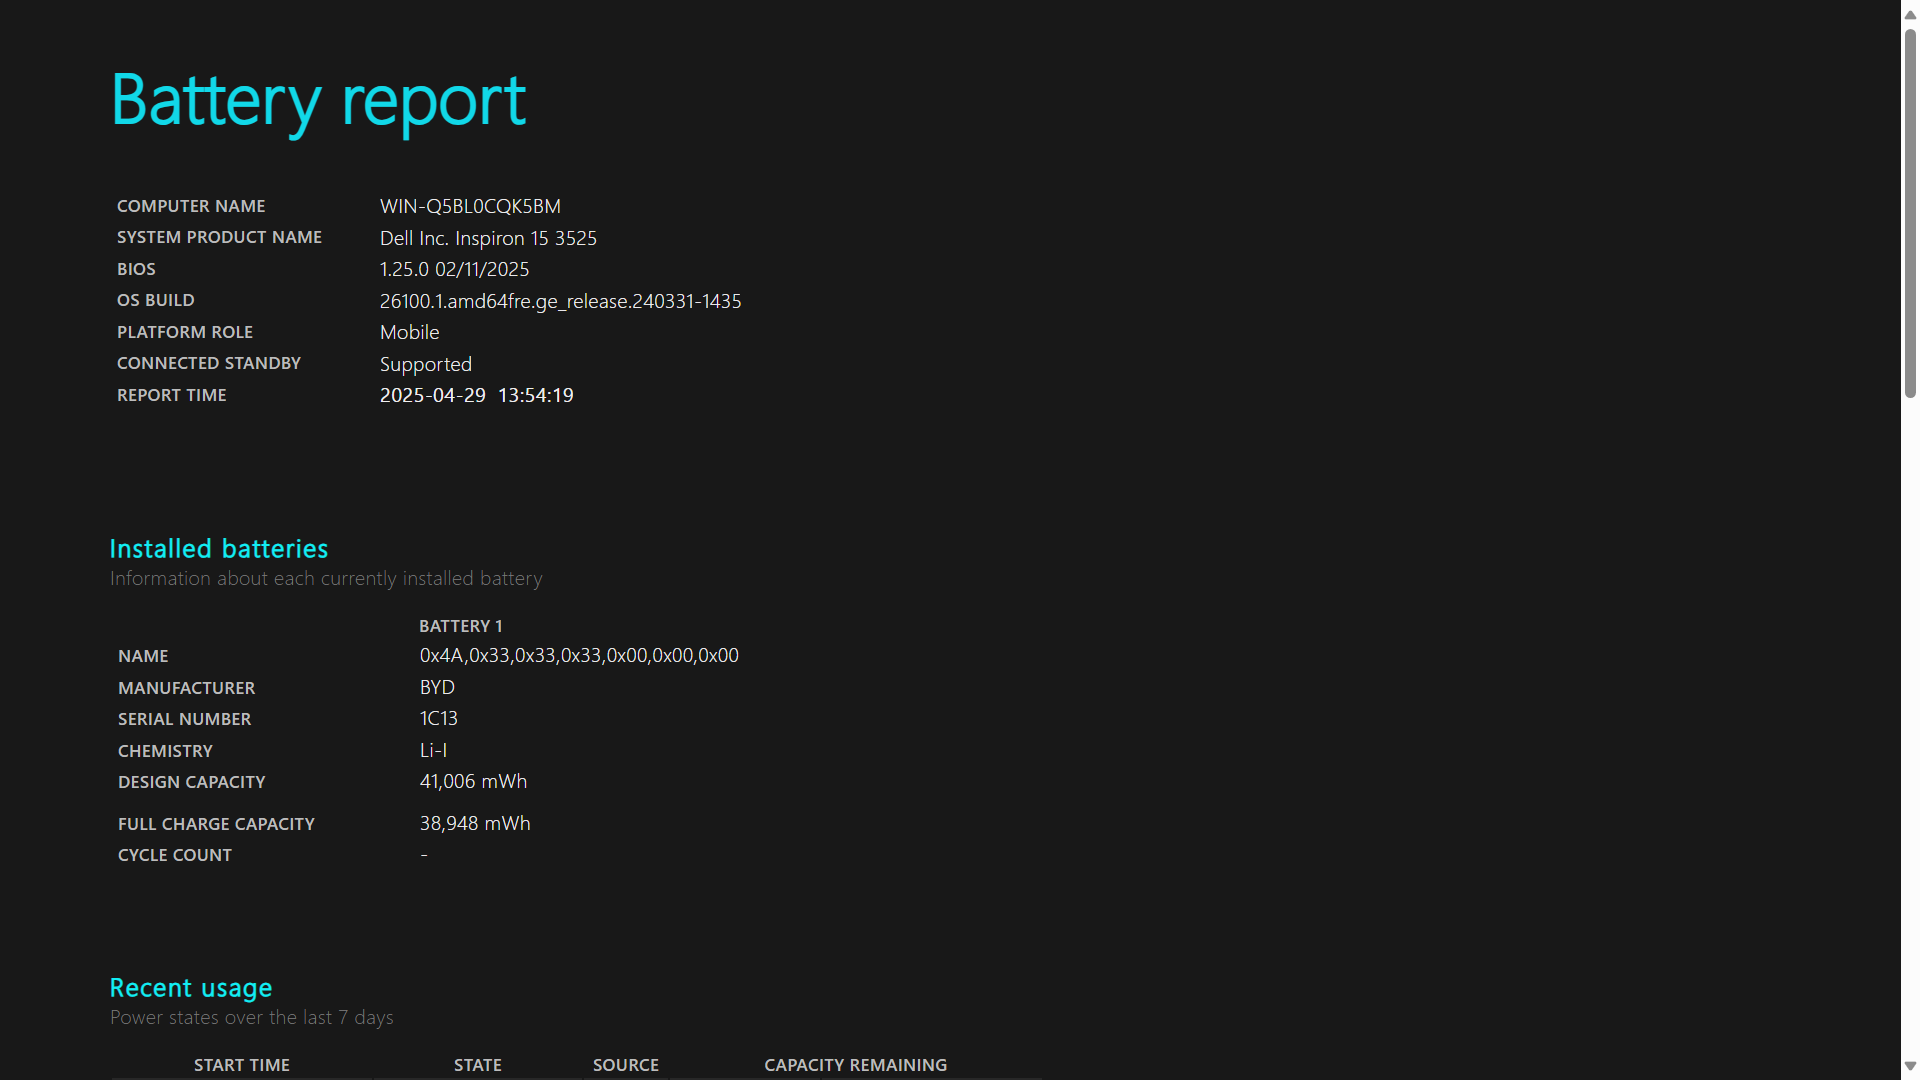Click the computer name WIN-Q5BL0CQK5BM

[470, 206]
